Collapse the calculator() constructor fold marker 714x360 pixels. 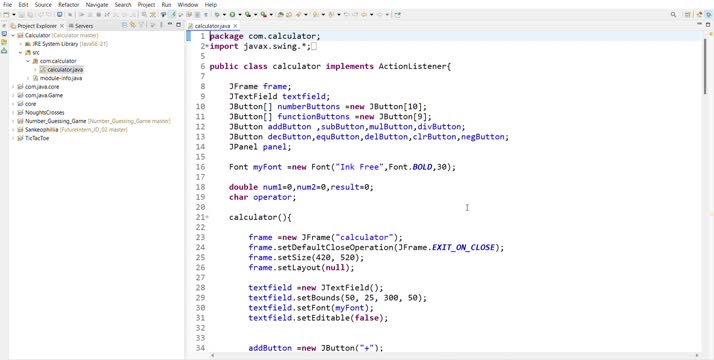pos(207,218)
